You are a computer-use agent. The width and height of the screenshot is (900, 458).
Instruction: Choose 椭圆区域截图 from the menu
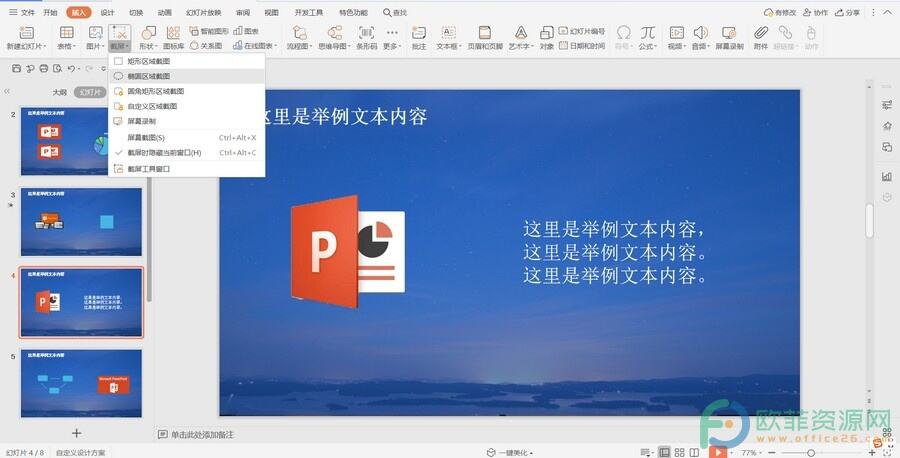185,76
